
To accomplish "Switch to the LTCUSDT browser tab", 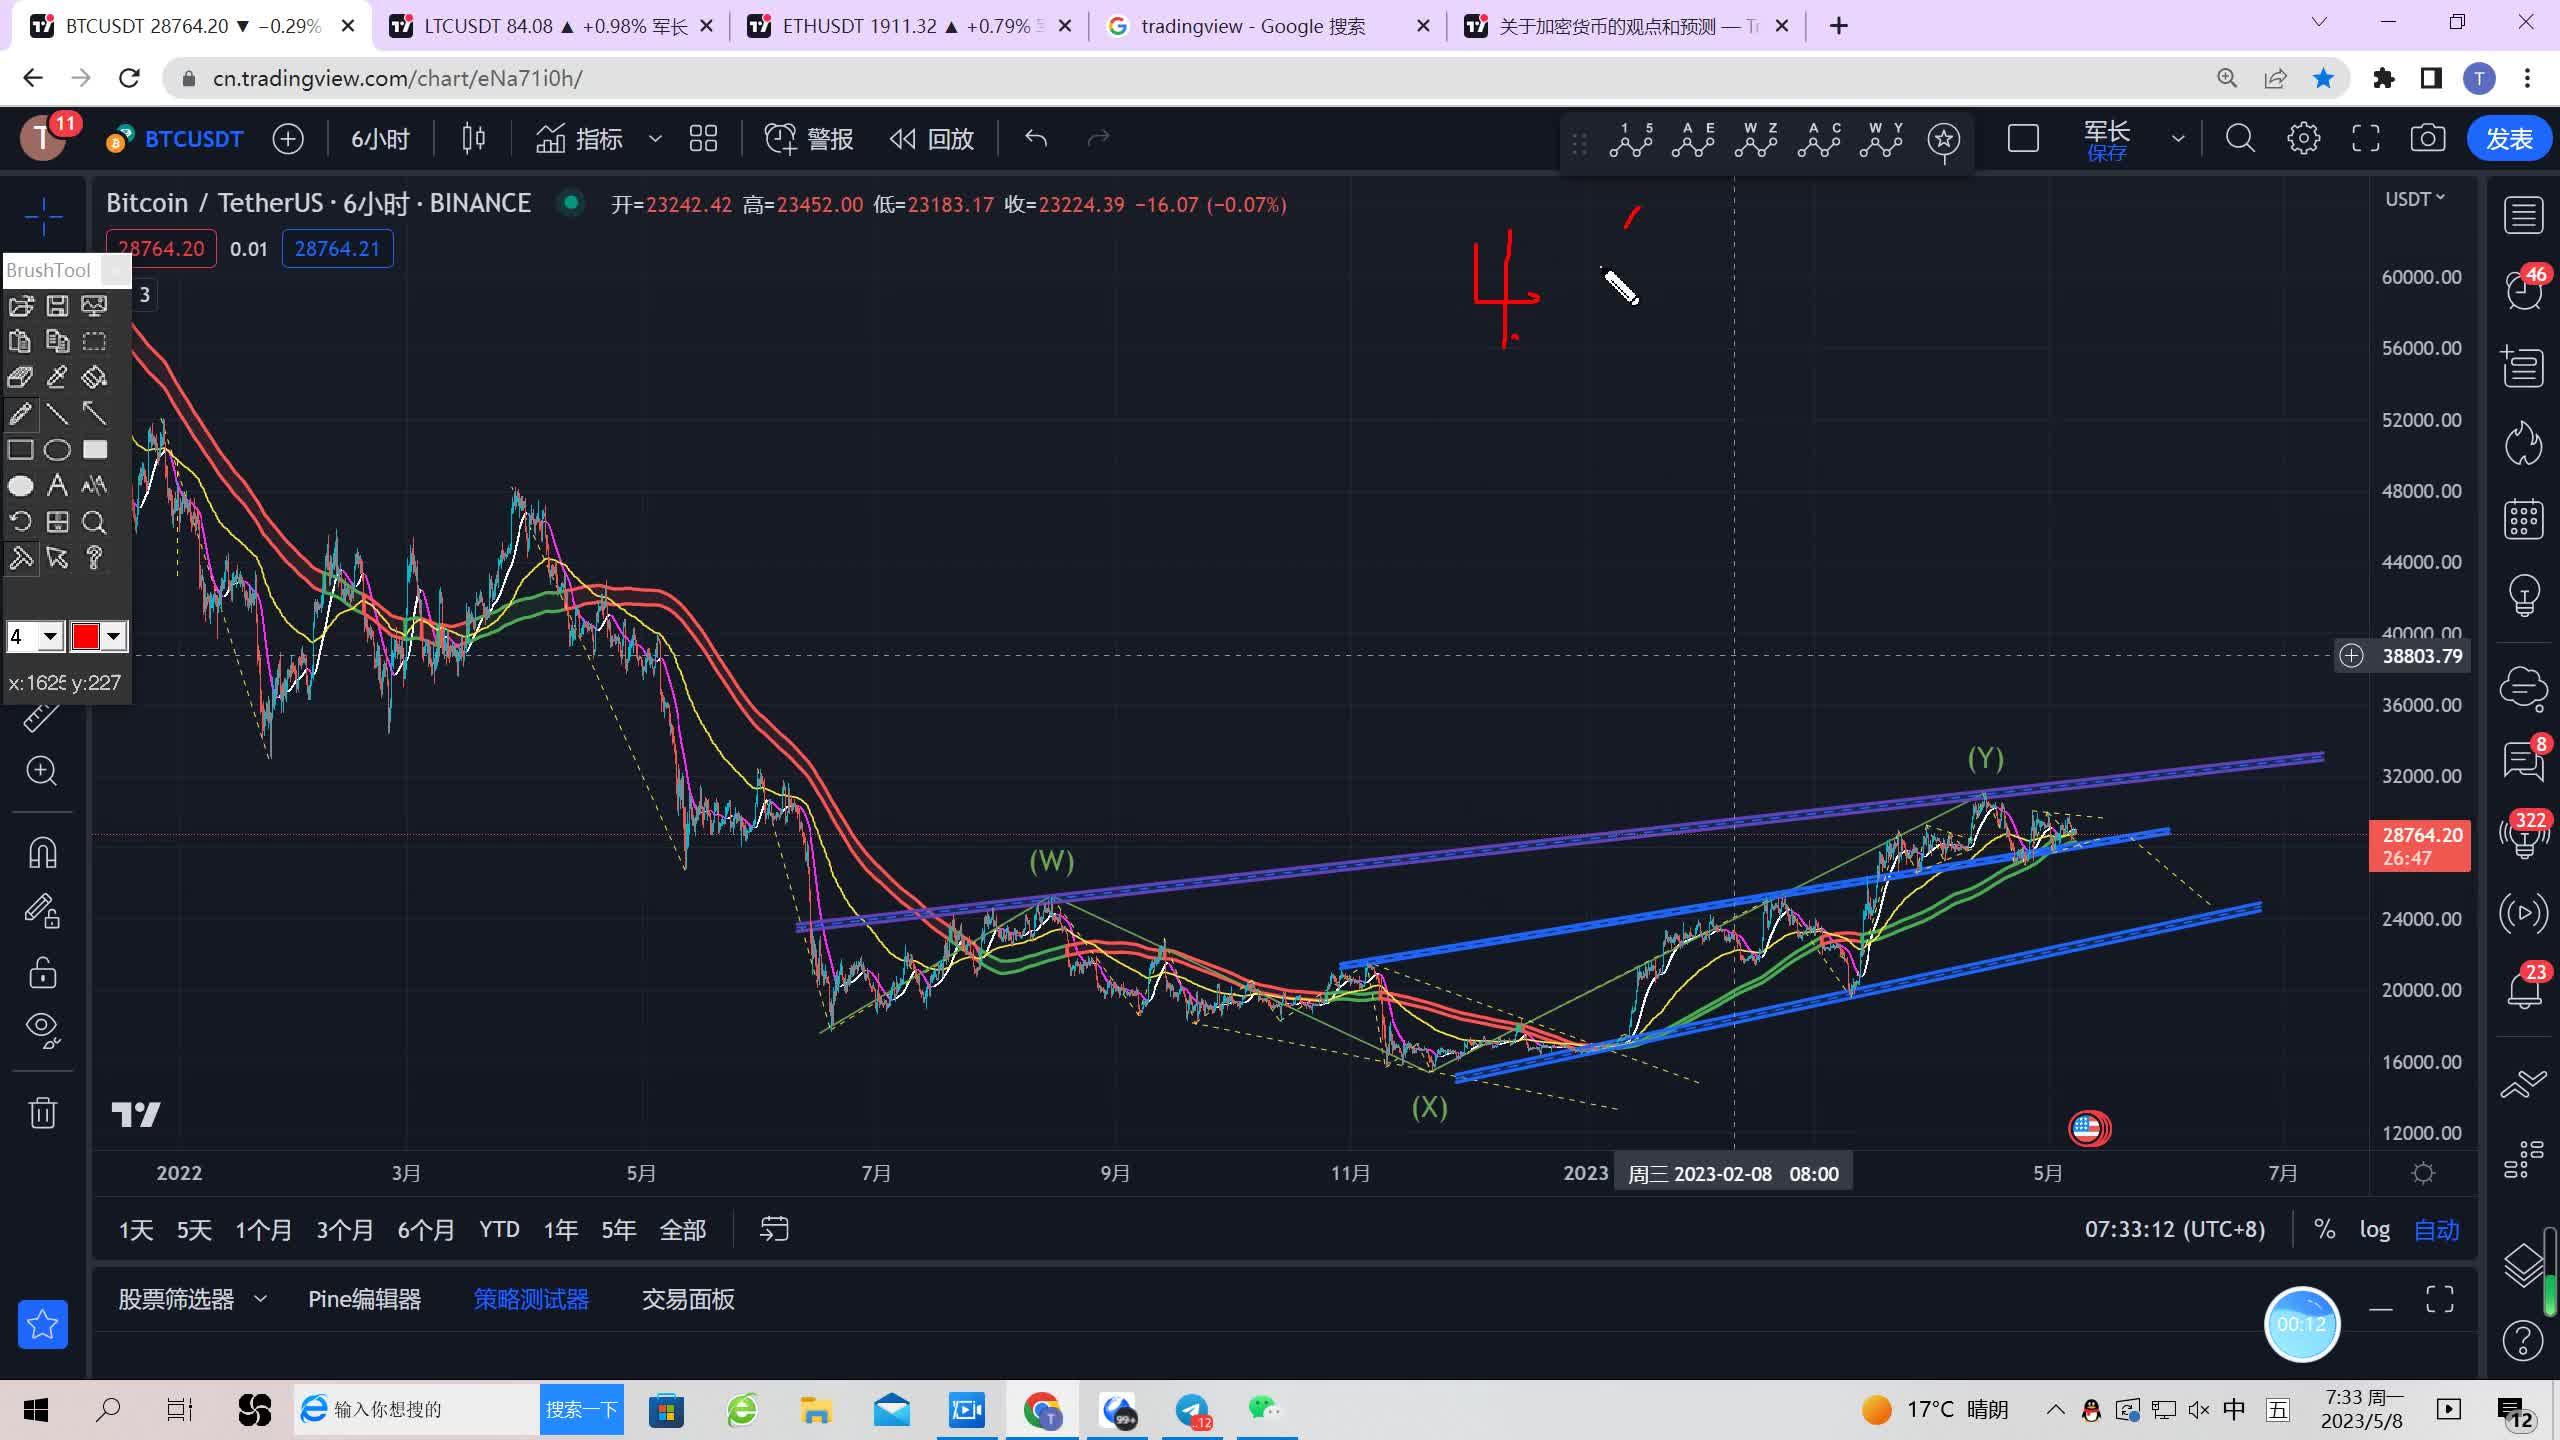I will [x=550, y=26].
